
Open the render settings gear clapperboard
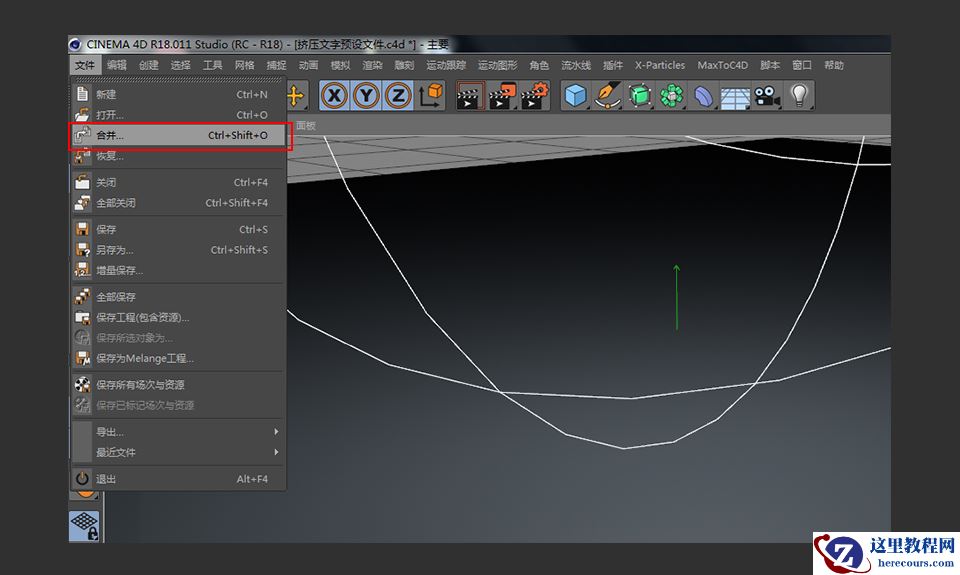[534, 96]
